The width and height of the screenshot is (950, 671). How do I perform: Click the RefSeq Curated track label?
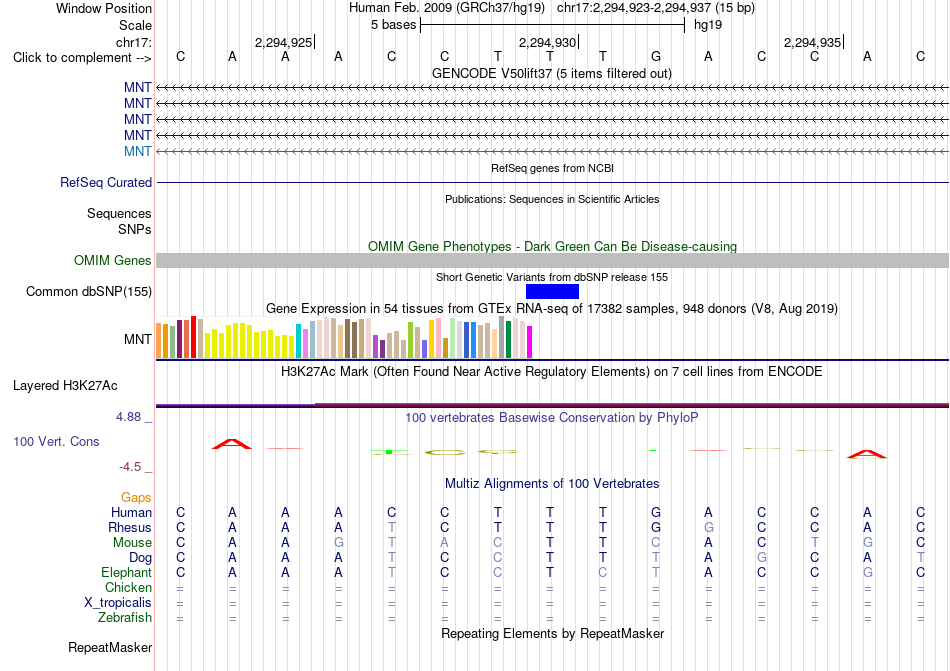pos(105,182)
